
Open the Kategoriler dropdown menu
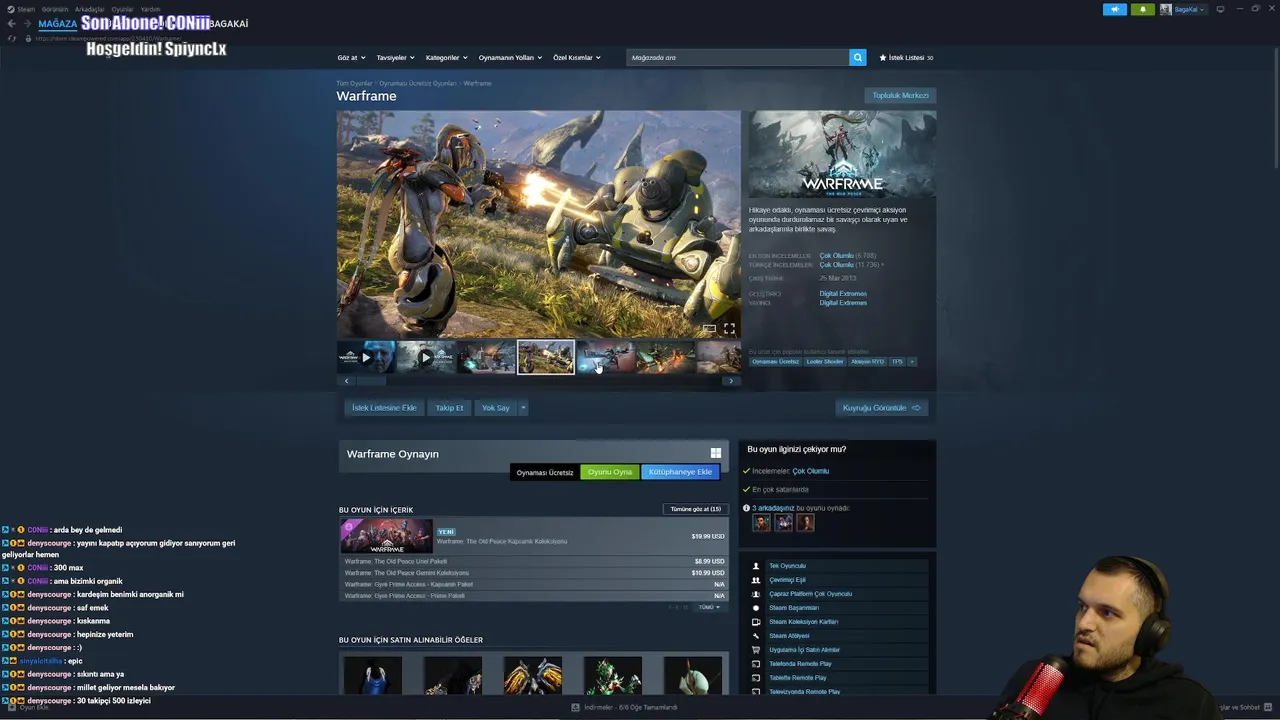(446, 57)
